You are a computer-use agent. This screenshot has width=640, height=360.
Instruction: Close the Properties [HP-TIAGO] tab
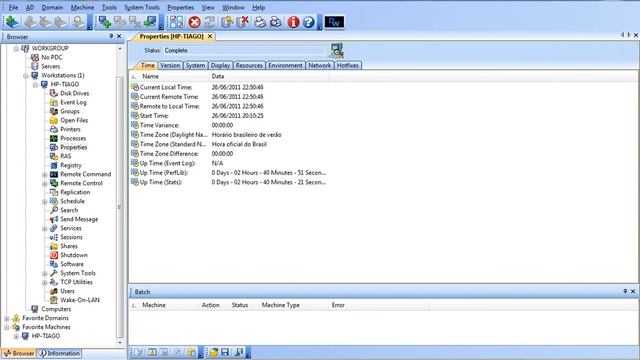pyautogui.click(x=210, y=36)
